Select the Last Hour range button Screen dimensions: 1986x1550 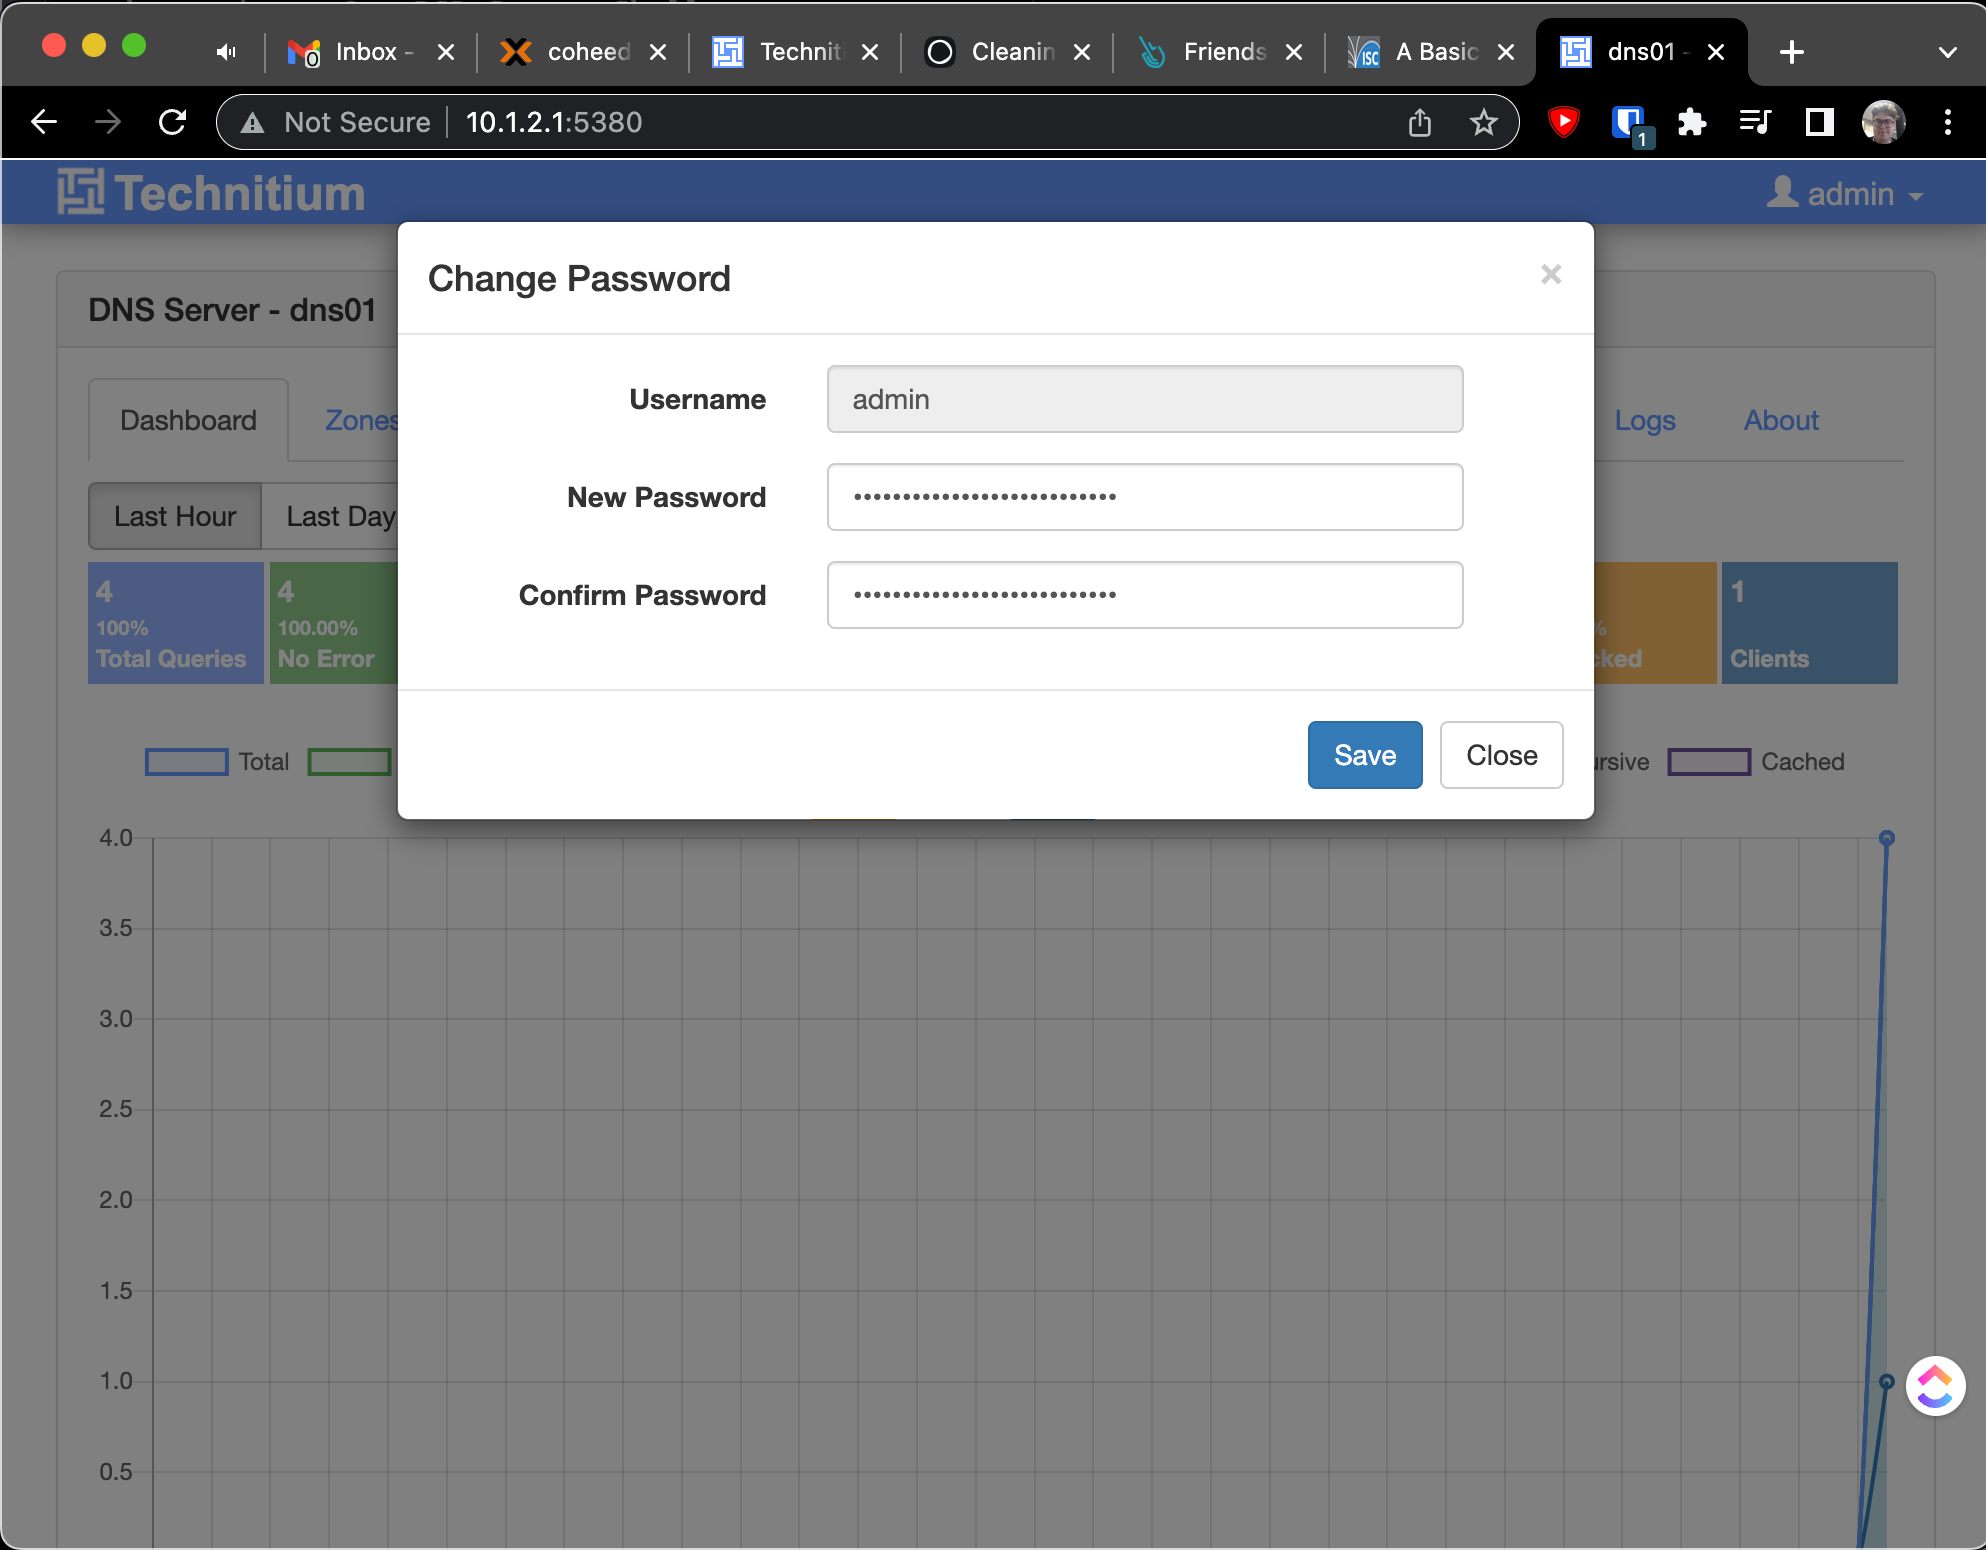[175, 516]
